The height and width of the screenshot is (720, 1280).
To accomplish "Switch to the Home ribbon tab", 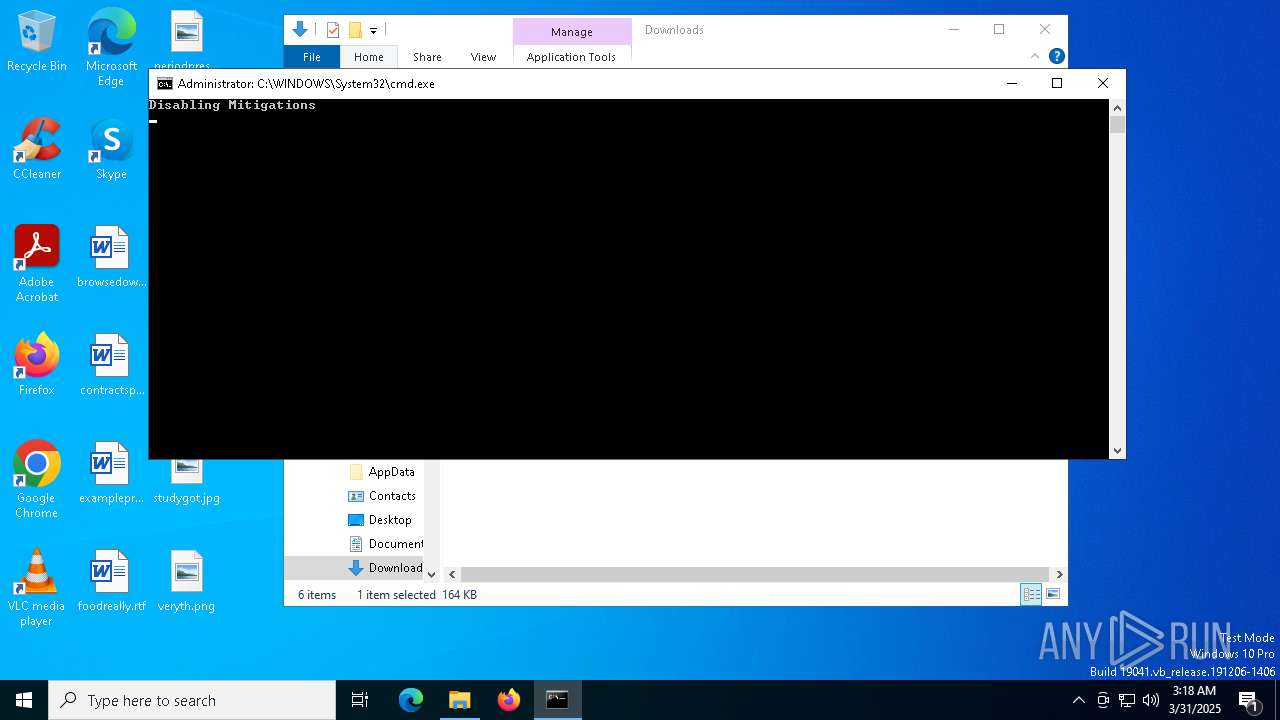I will click(369, 57).
